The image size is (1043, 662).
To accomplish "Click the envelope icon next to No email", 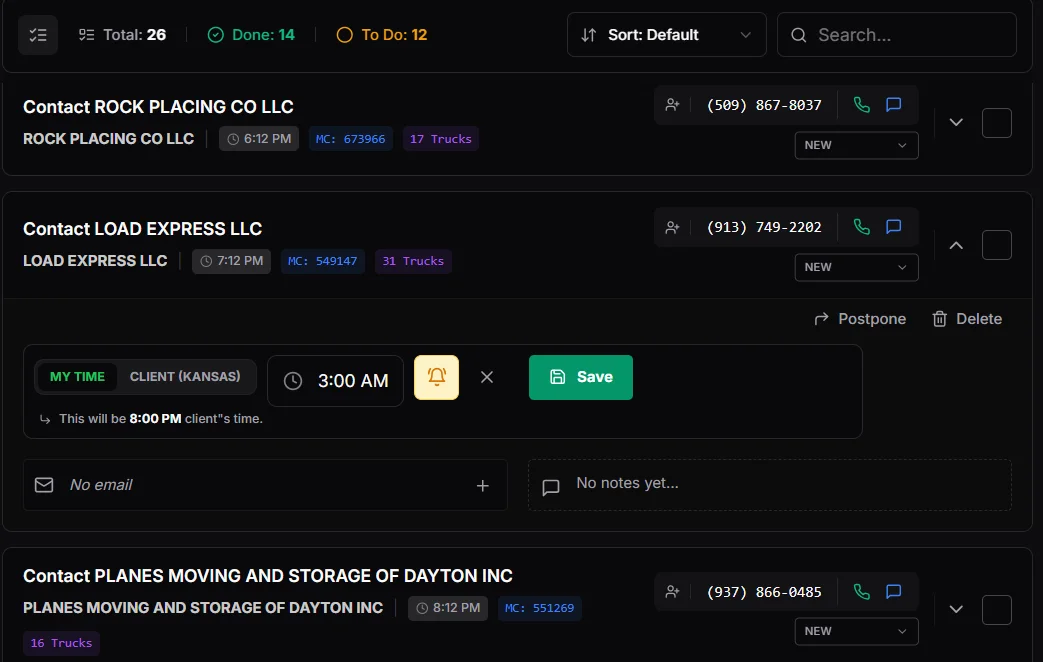I will pyautogui.click(x=44, y=485).
